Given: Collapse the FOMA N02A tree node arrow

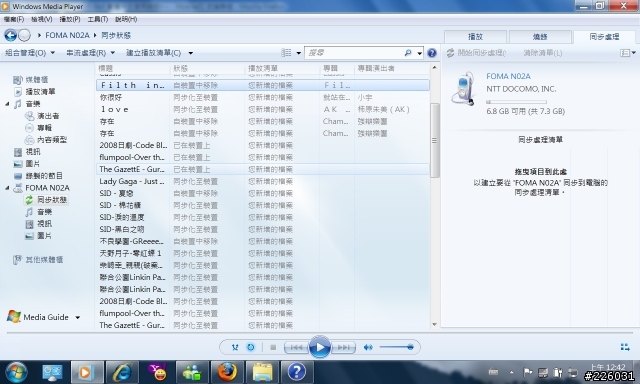Looking at the screenshot, I should 7,188.
